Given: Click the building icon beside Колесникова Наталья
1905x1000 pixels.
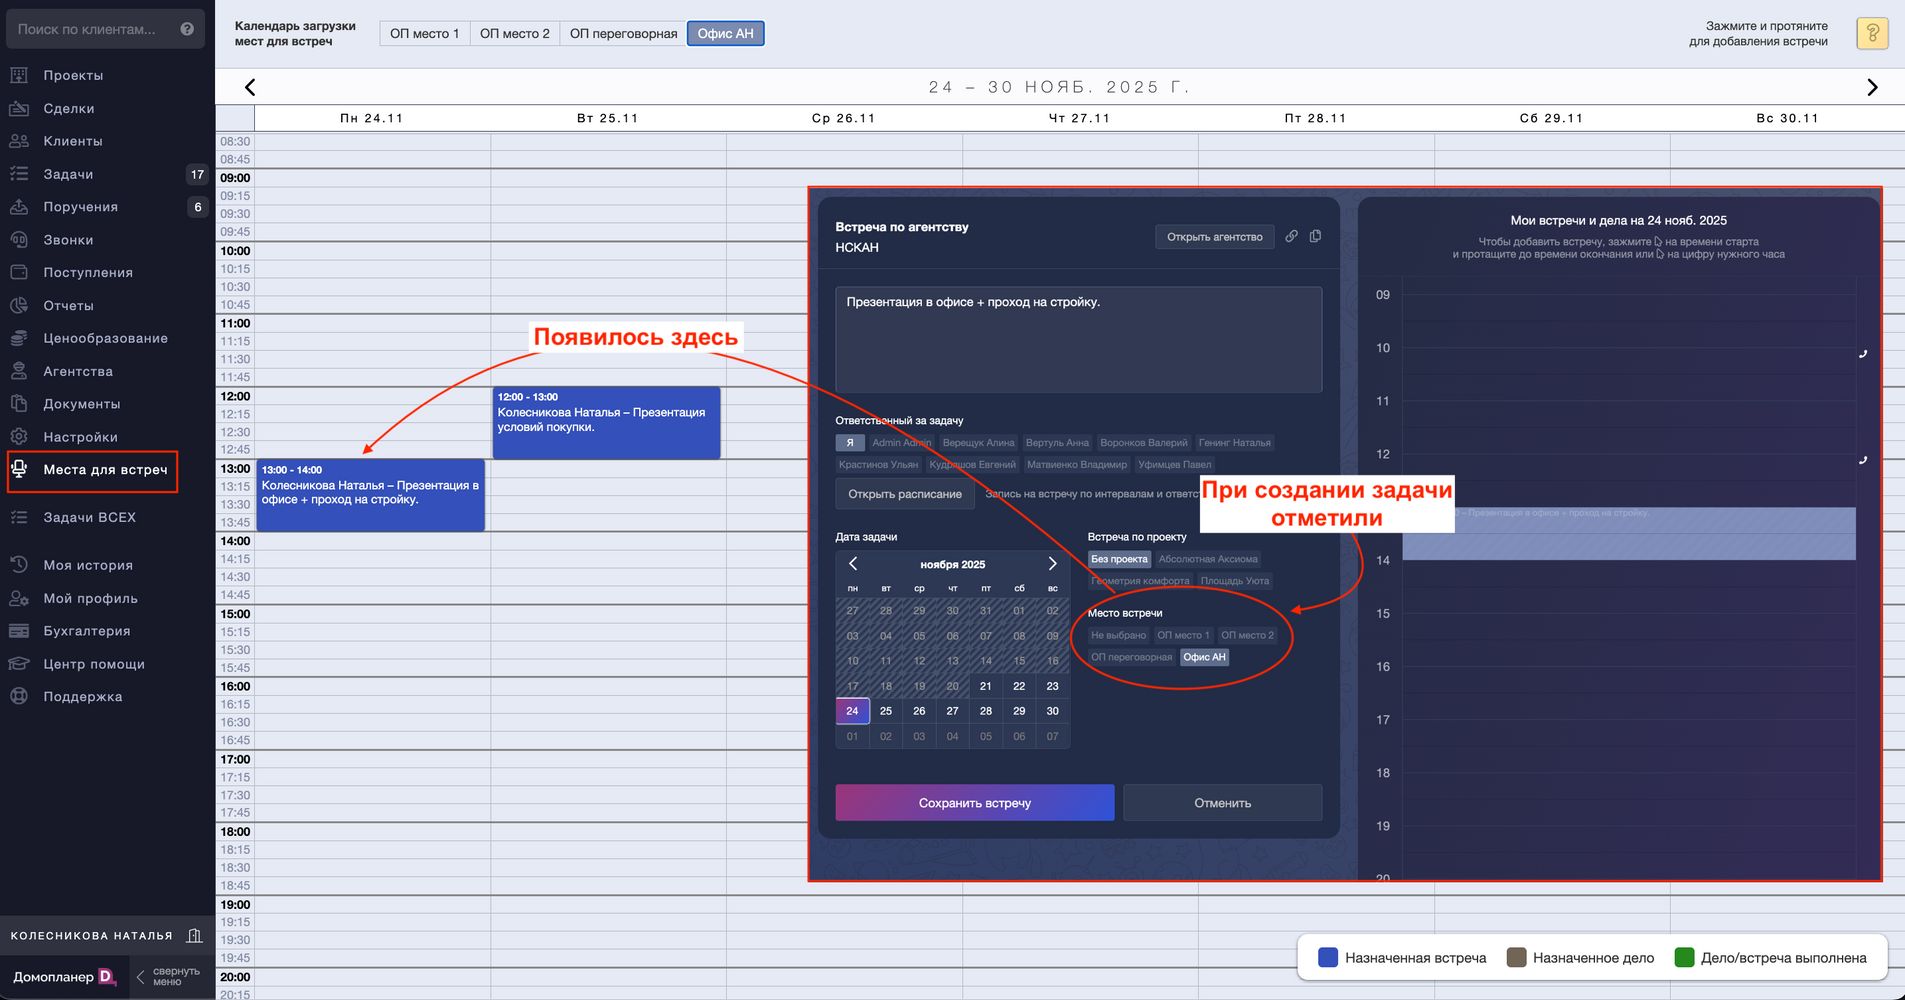Looking at the screenshot, I should 194,936.
